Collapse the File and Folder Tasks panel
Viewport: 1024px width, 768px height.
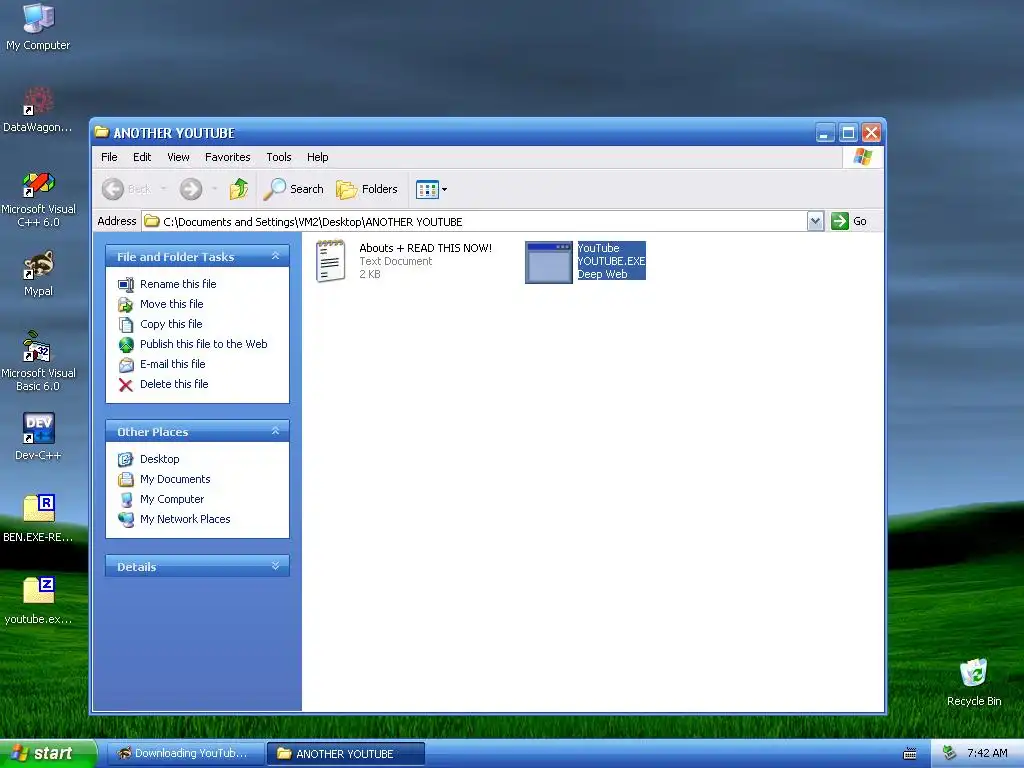(276, 256)
